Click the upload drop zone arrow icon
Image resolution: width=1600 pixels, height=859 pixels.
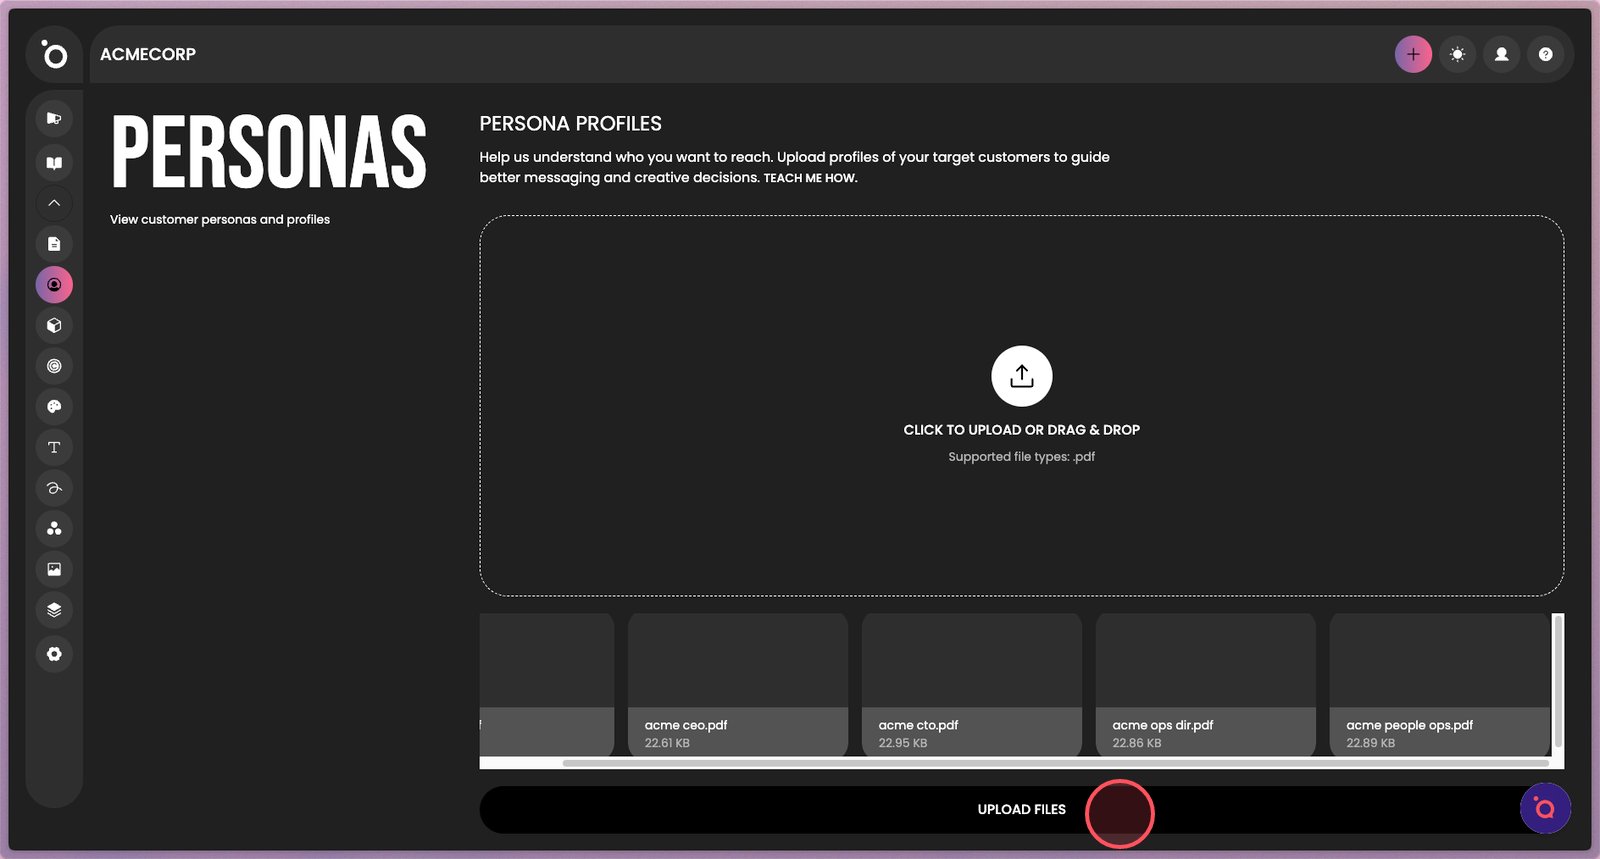click(x=1021, y=376)
